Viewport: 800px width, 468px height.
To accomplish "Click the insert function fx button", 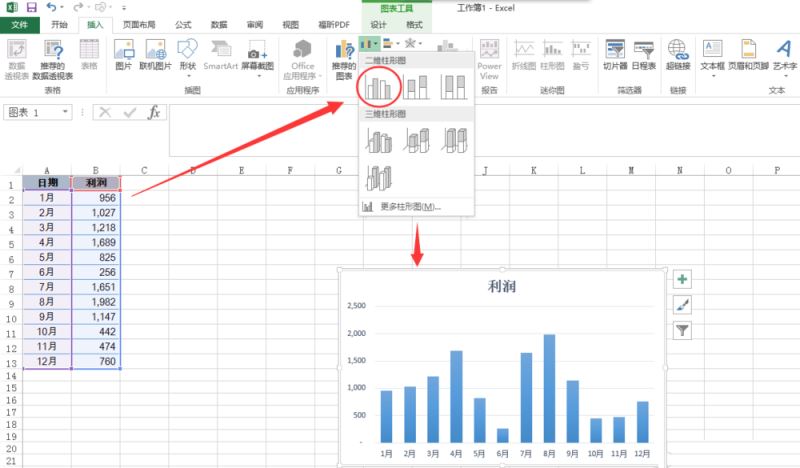I will pyautogui.click(x=154, y=112).
